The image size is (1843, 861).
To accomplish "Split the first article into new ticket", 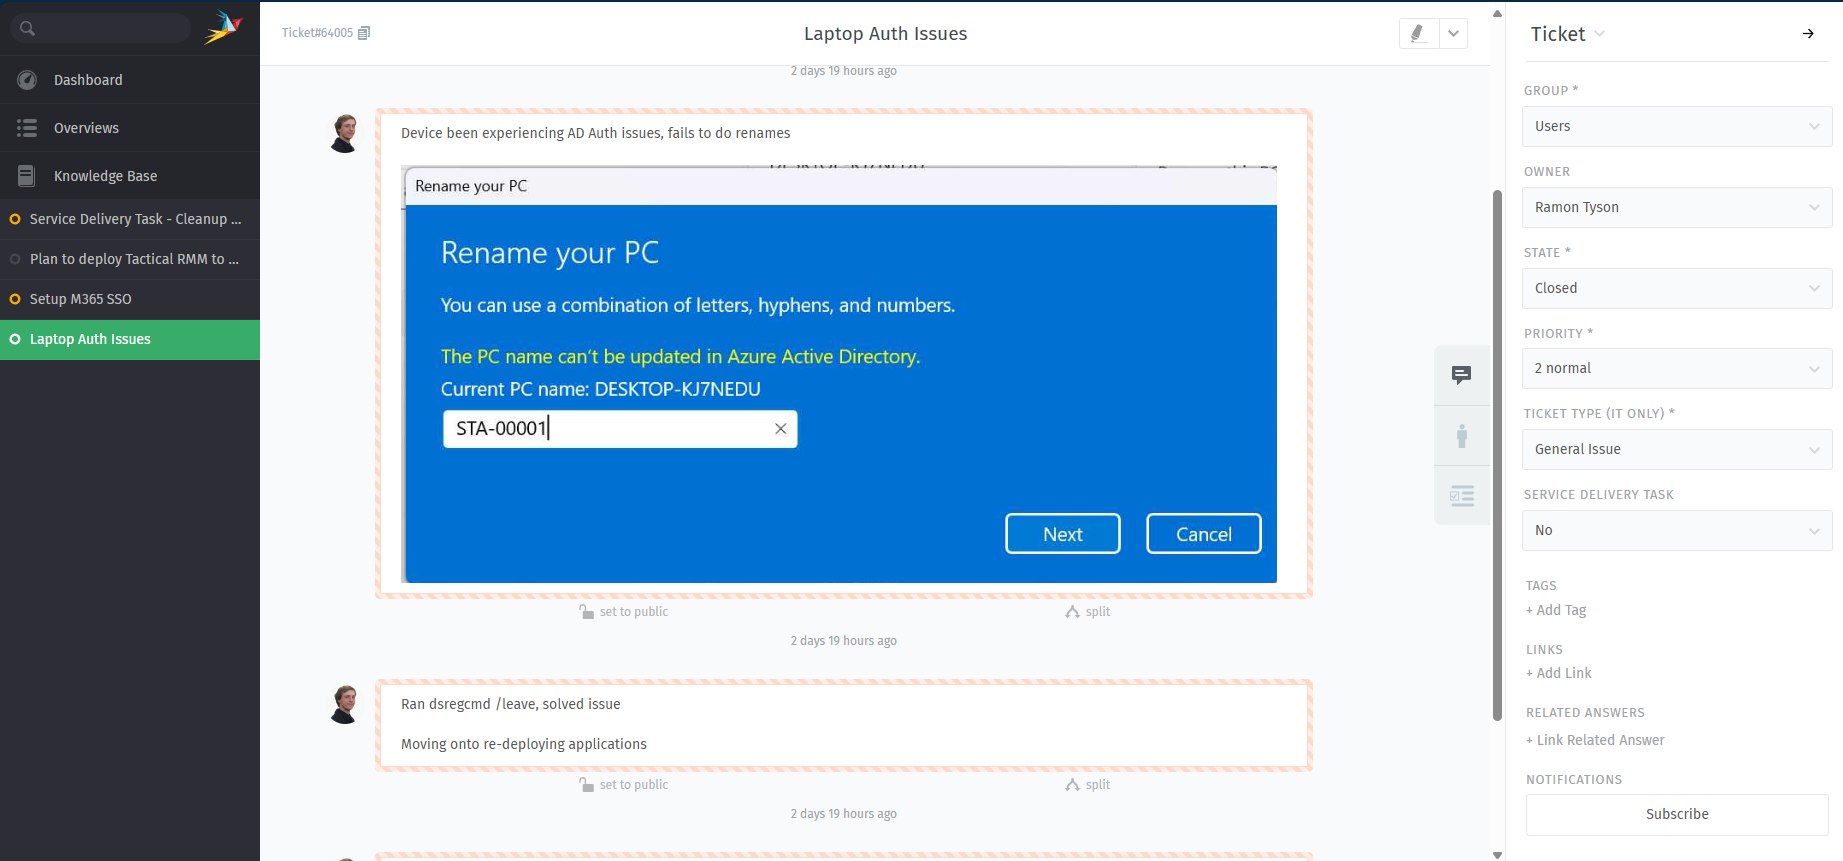I will (x=1088, y=612).
